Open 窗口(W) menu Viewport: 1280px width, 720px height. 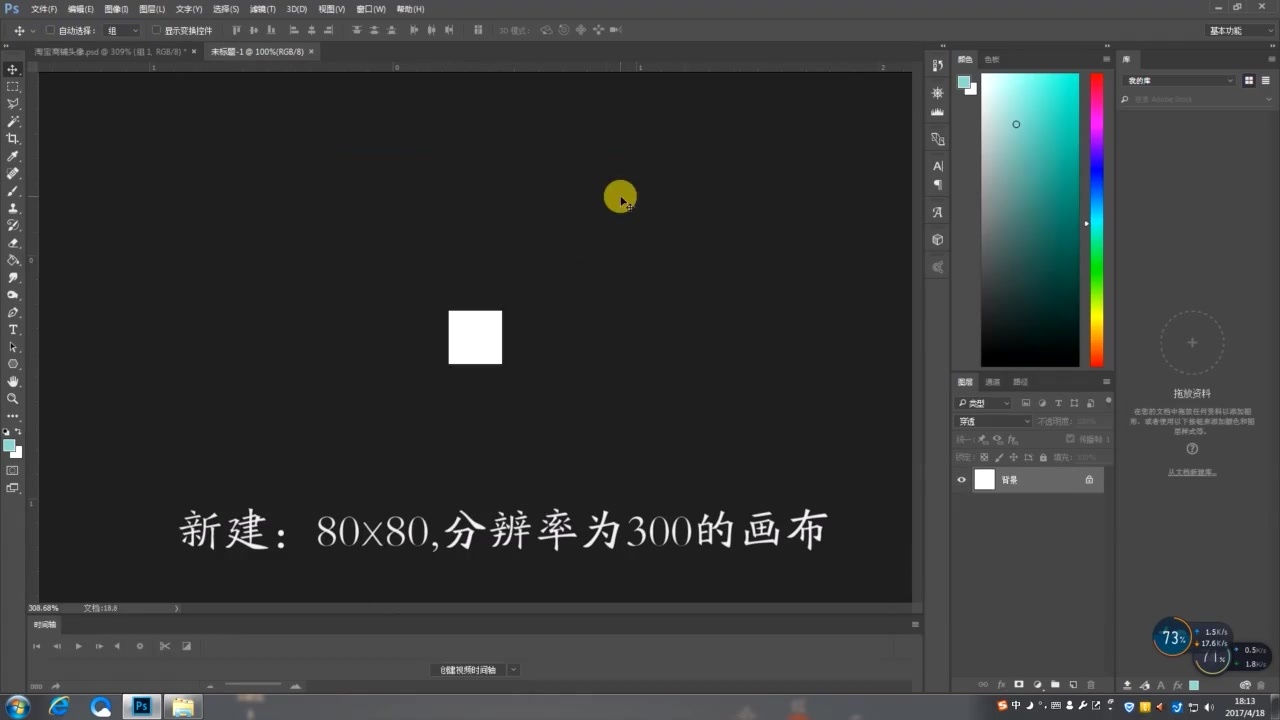[x=371, y=9]
